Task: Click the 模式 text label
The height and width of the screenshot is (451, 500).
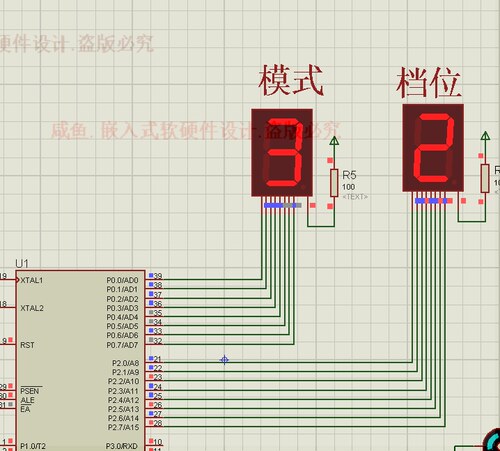Action: pyautogui.click(x=291, y=81)
